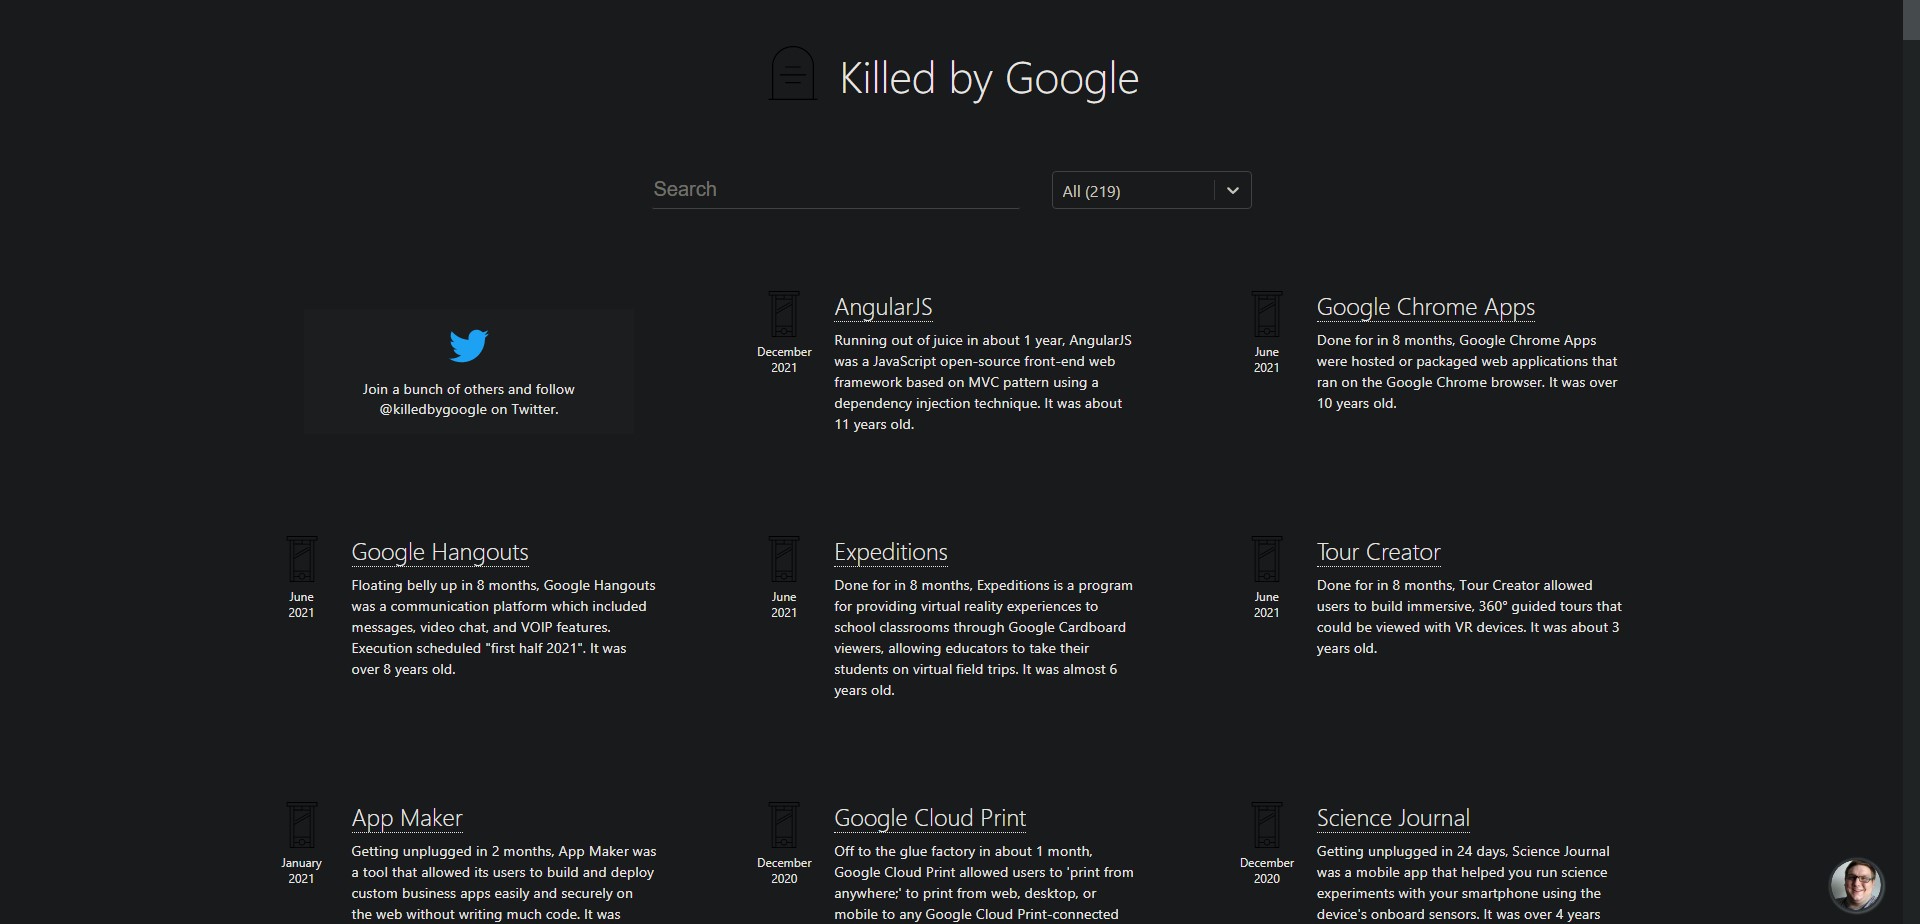
Task: Click the guillotine icon beside Tour Creator
Action: tap(1267, 560)
